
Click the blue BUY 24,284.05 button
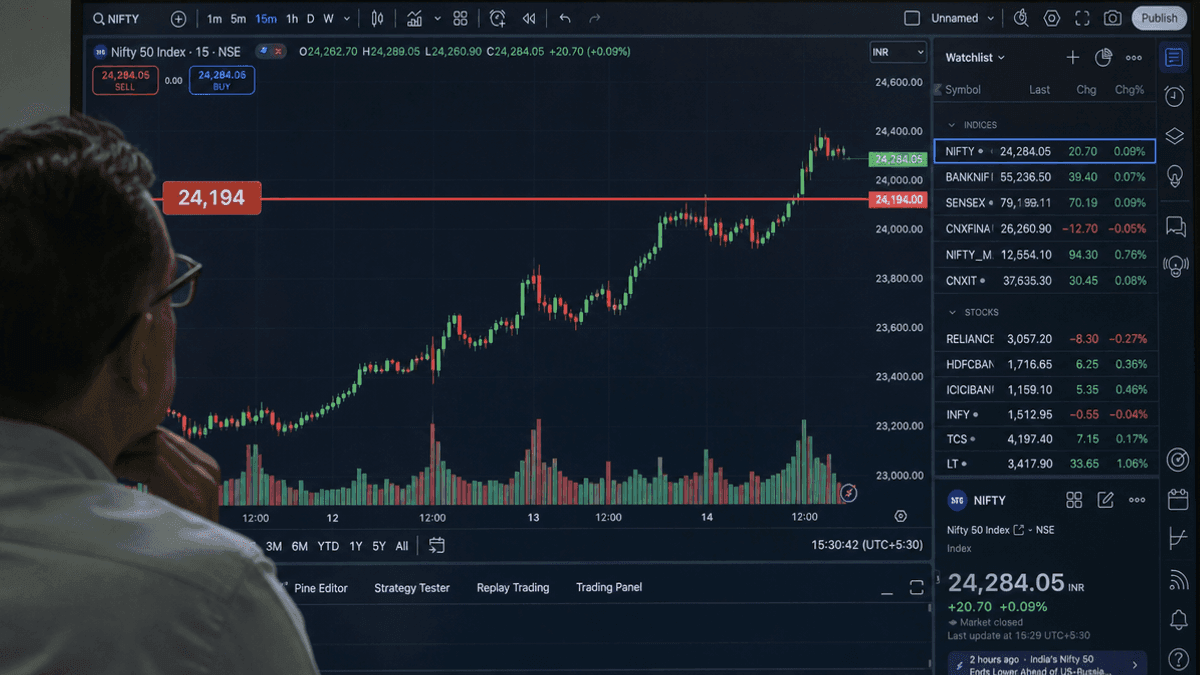click(221, 80)
